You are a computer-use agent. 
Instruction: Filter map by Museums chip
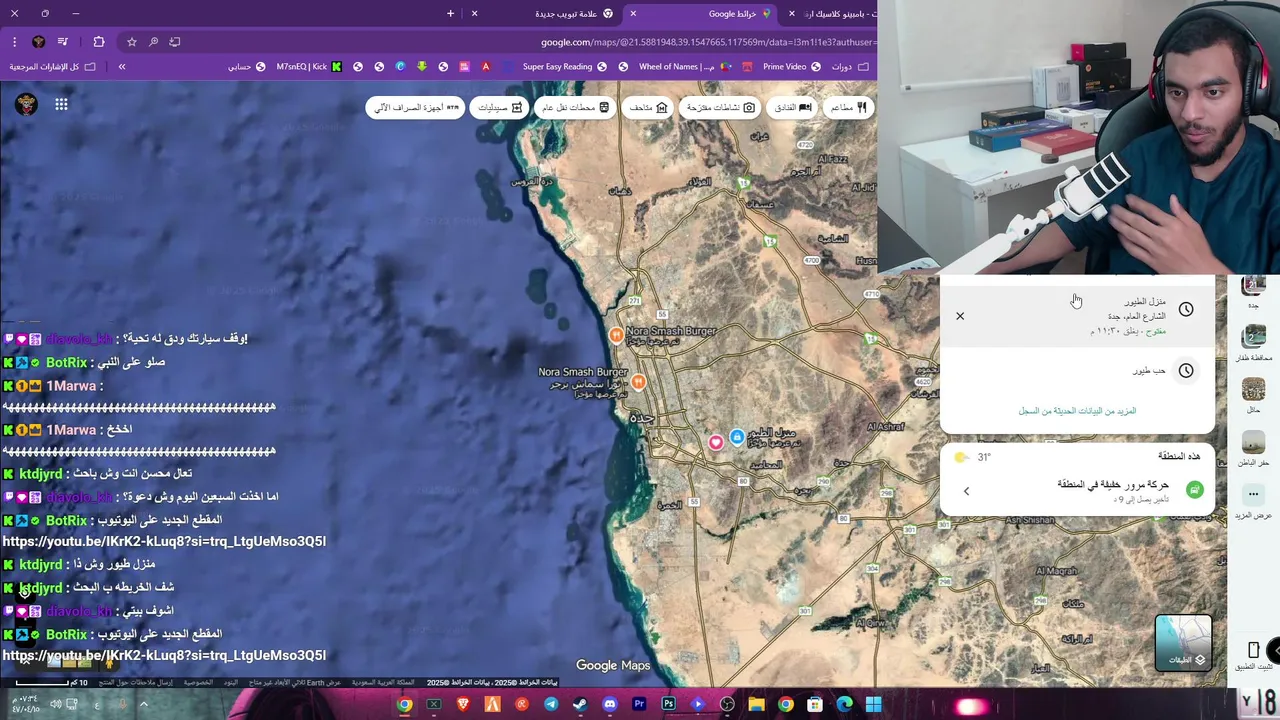(x=647, y=107)
